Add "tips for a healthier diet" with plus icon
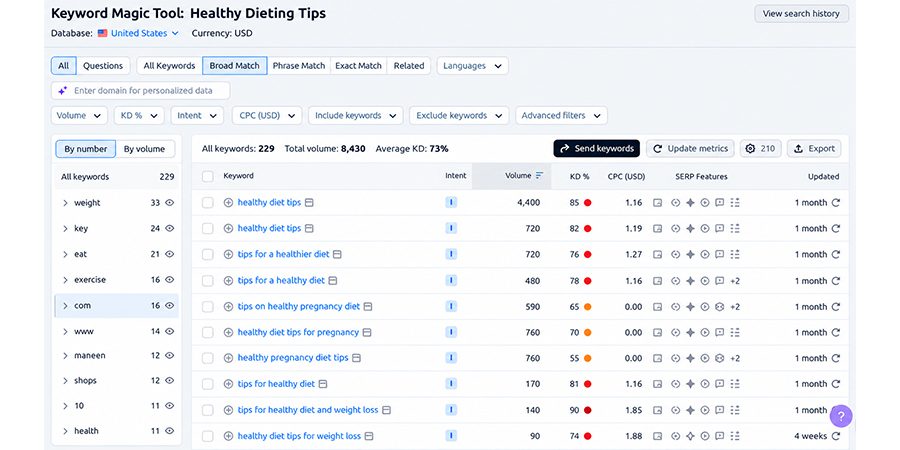Screen dimensions: 900x450 228,254
